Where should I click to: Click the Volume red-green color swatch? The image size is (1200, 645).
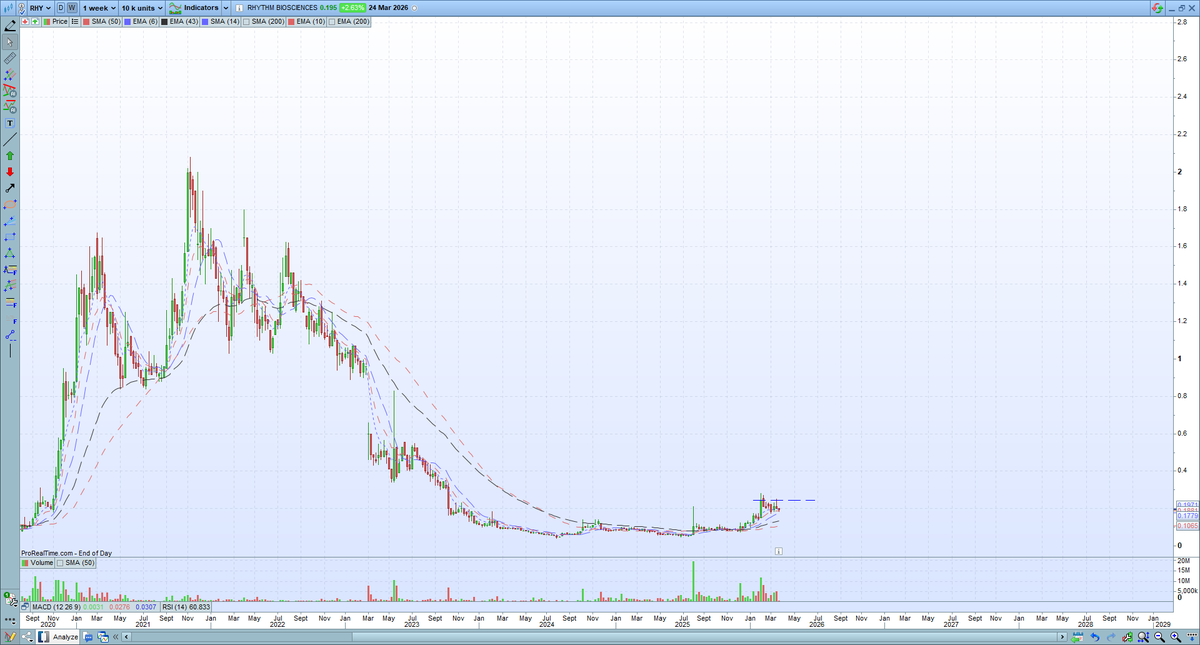tap(25, 563)
